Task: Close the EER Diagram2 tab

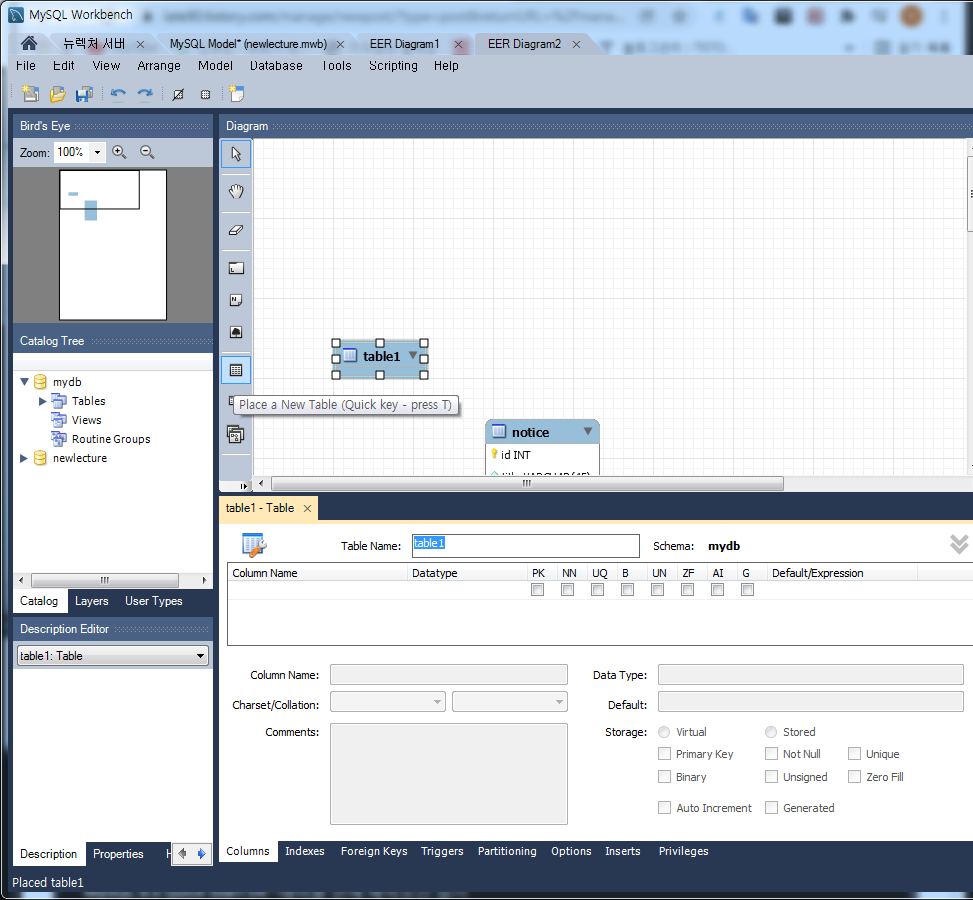Action: [576, 44]
